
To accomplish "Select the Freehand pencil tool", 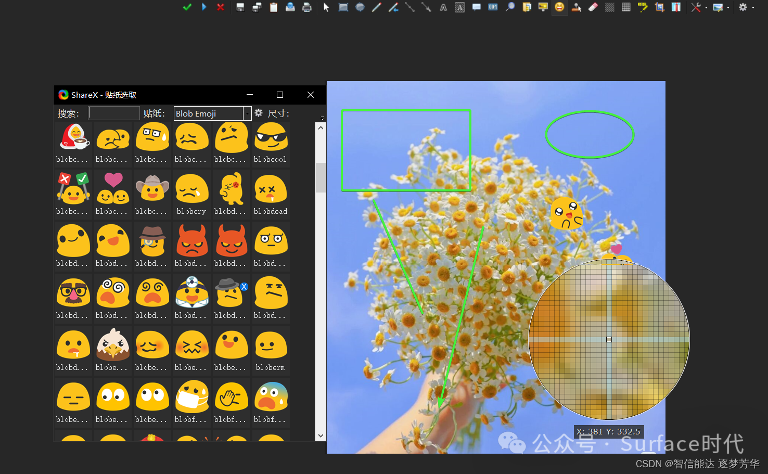I will tap(376, 7).
